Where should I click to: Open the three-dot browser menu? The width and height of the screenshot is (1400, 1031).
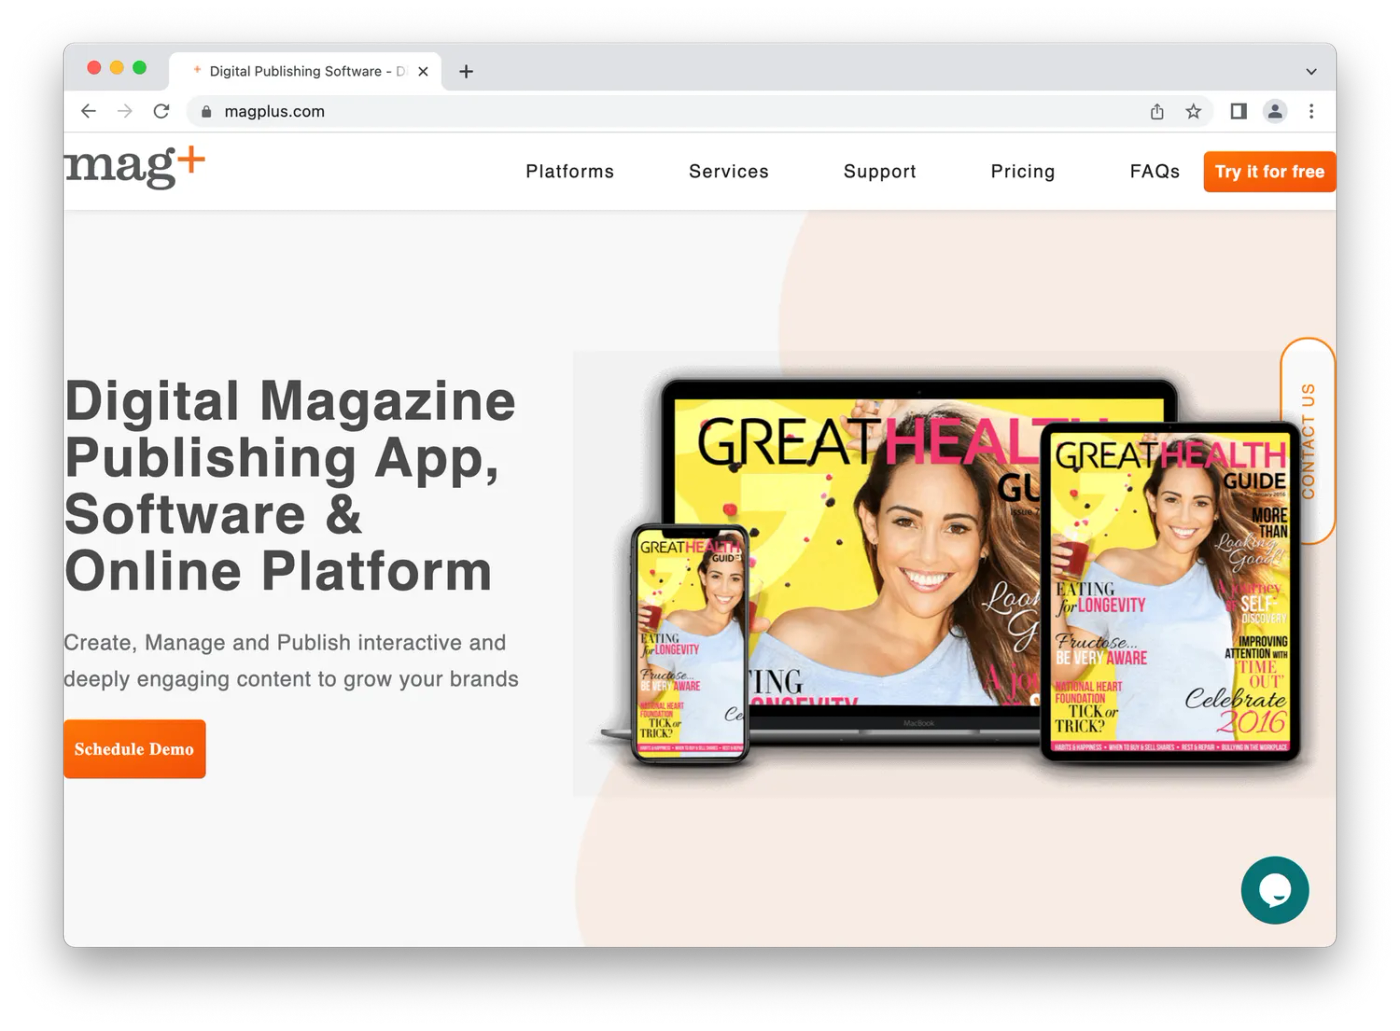(1311, 111)
